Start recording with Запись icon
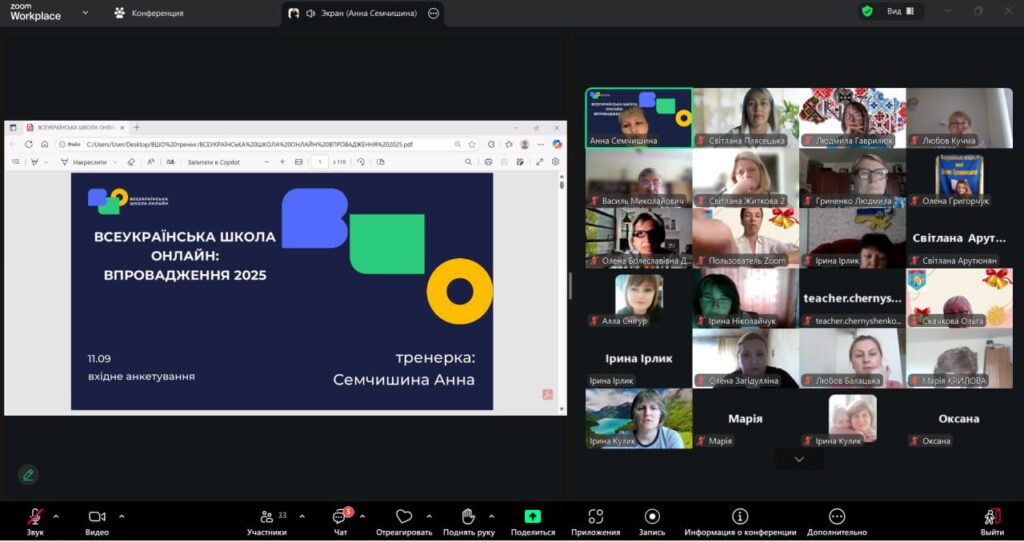 point(652,517)
